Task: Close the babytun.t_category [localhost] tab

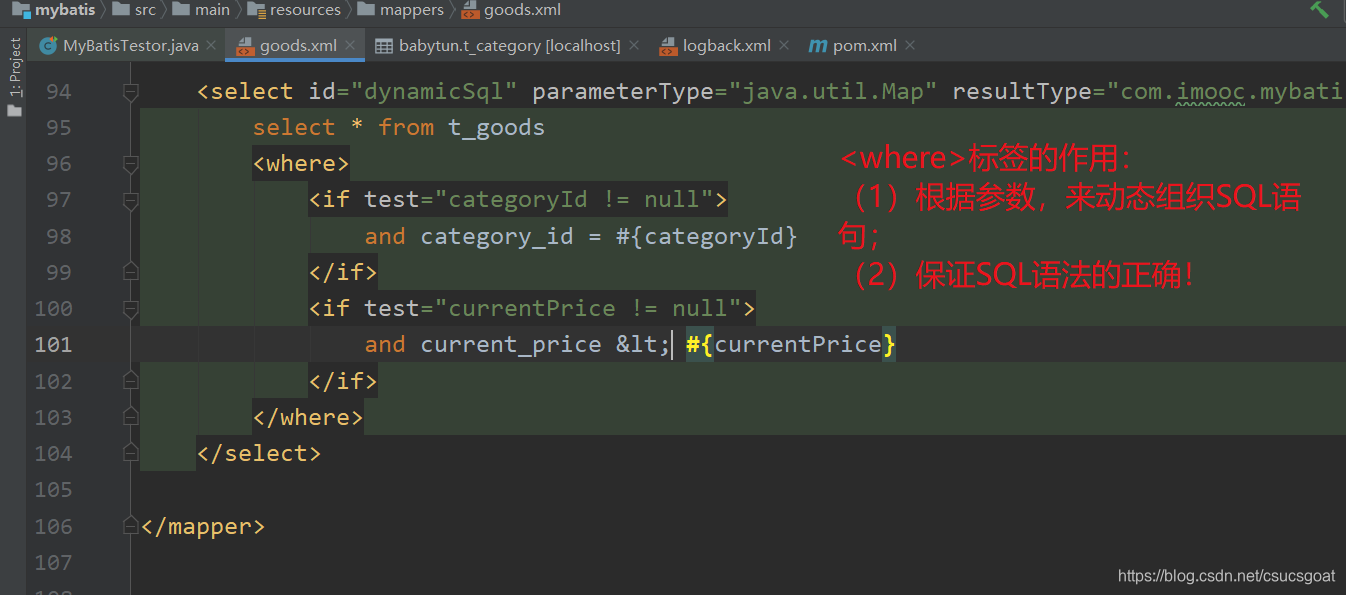Action: point(633,46)
